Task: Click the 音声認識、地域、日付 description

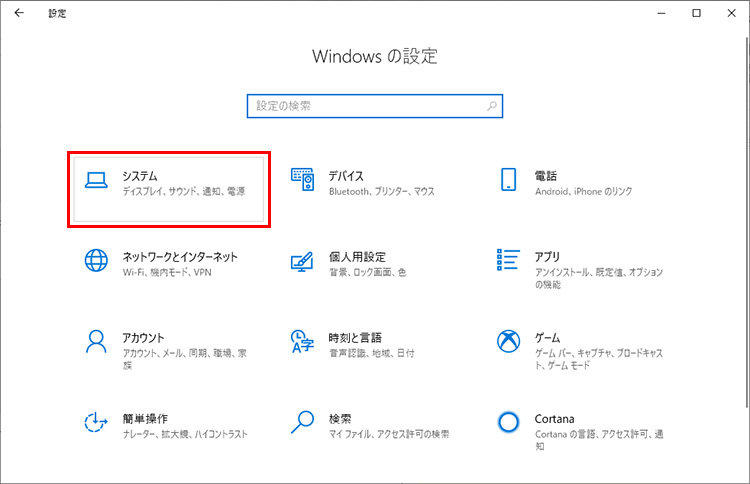Action: [x=371, y=353]
